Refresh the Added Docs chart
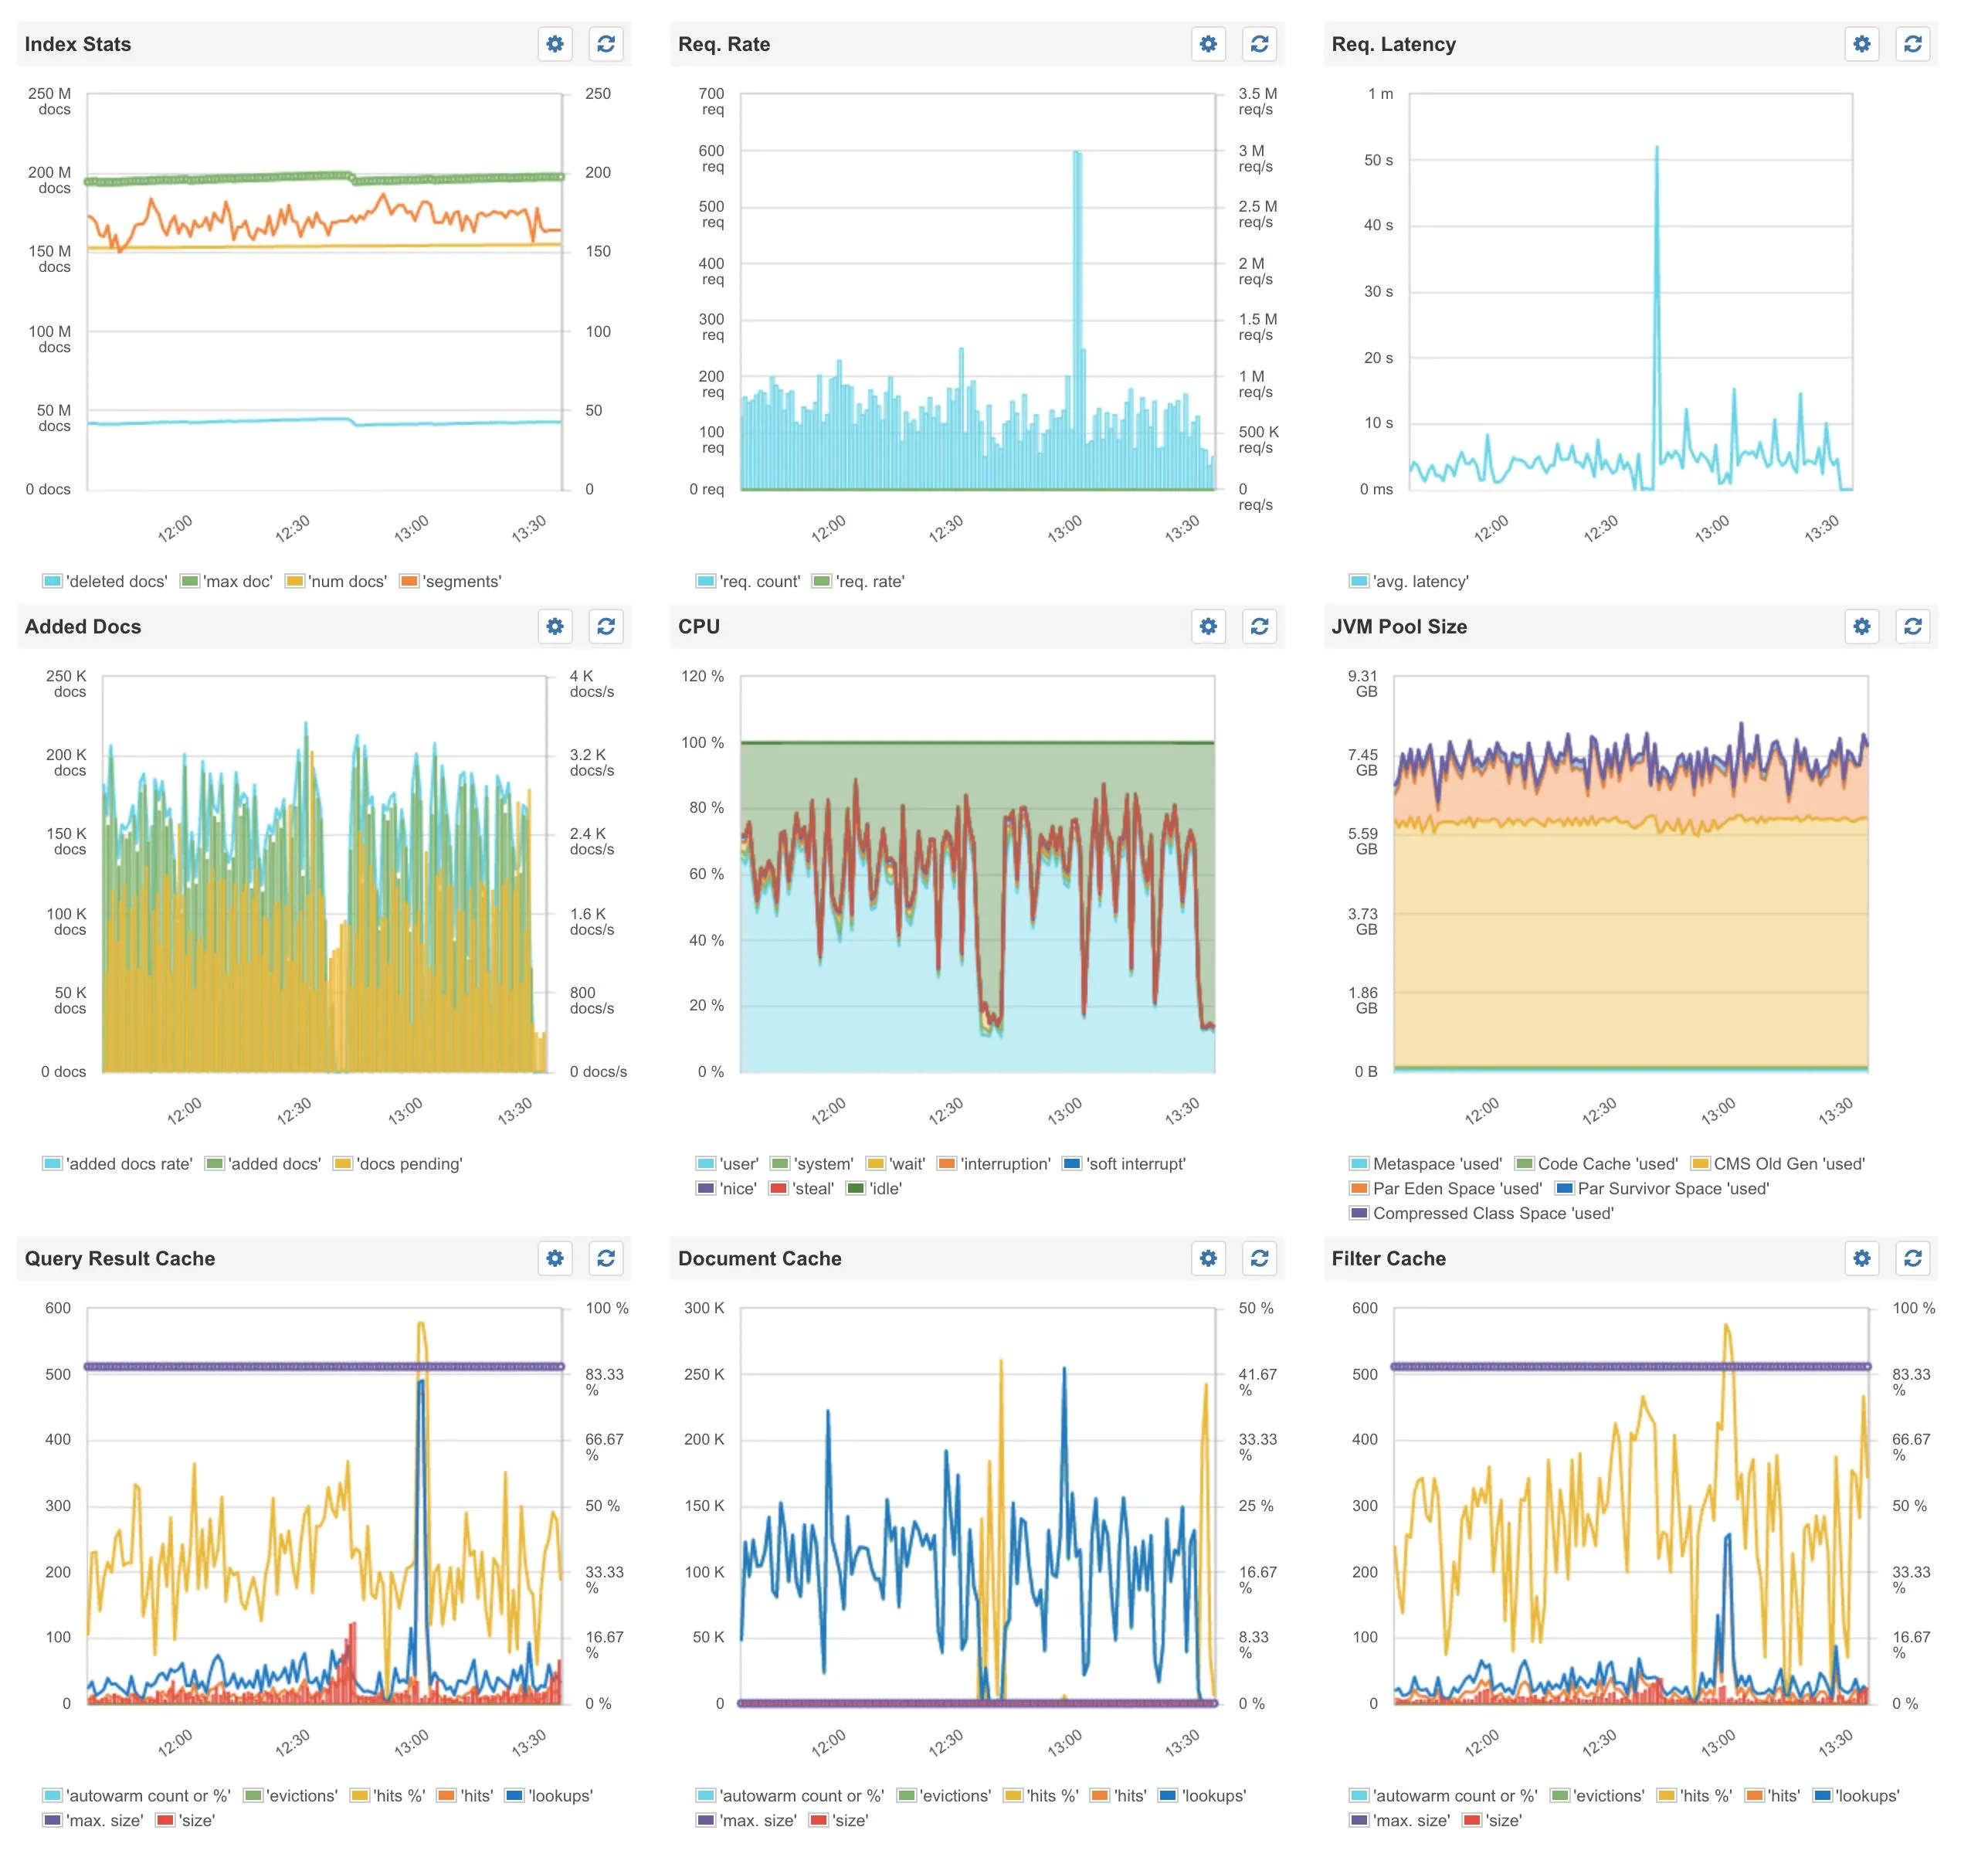The image size is (1988, 1854). [606, 626]
